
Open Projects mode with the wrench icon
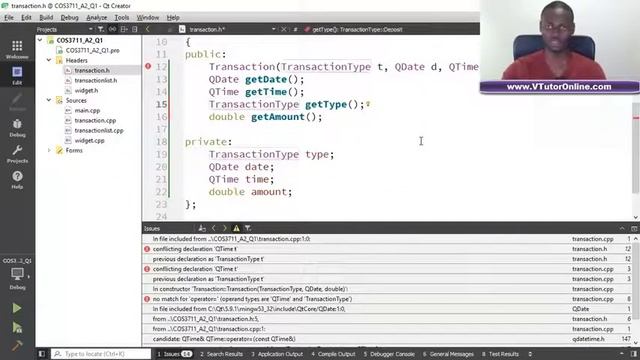tap(17, 154)
